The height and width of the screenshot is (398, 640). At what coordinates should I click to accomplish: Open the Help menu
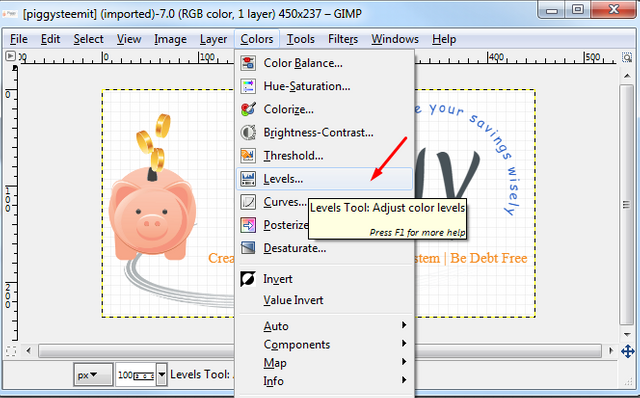pos(444,39)
